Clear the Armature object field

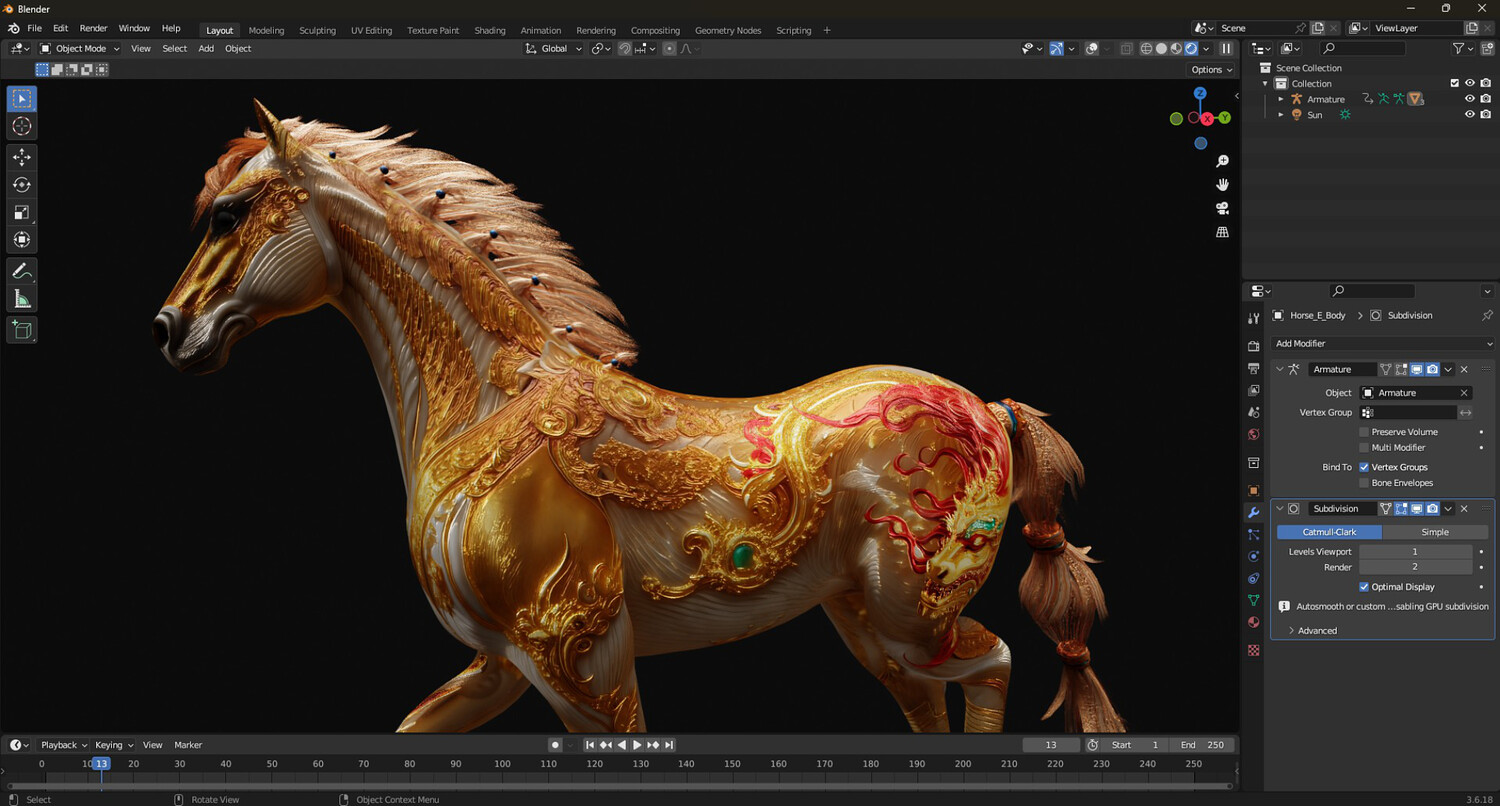tap(1464, 393)
